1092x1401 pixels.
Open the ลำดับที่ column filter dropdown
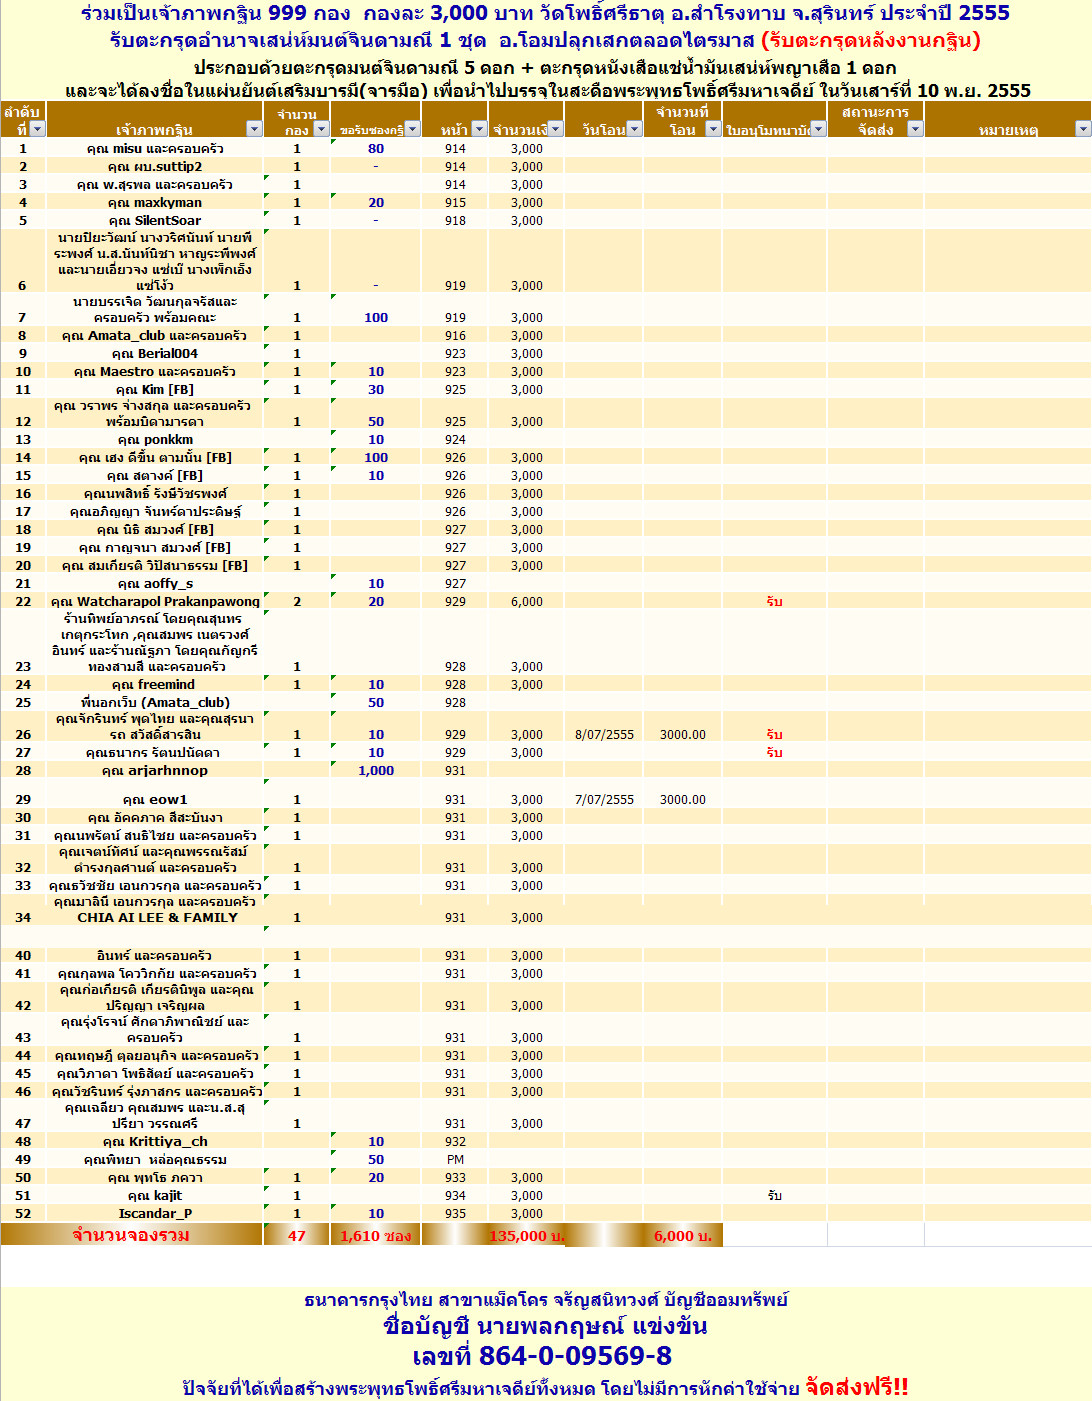[38, 129]
